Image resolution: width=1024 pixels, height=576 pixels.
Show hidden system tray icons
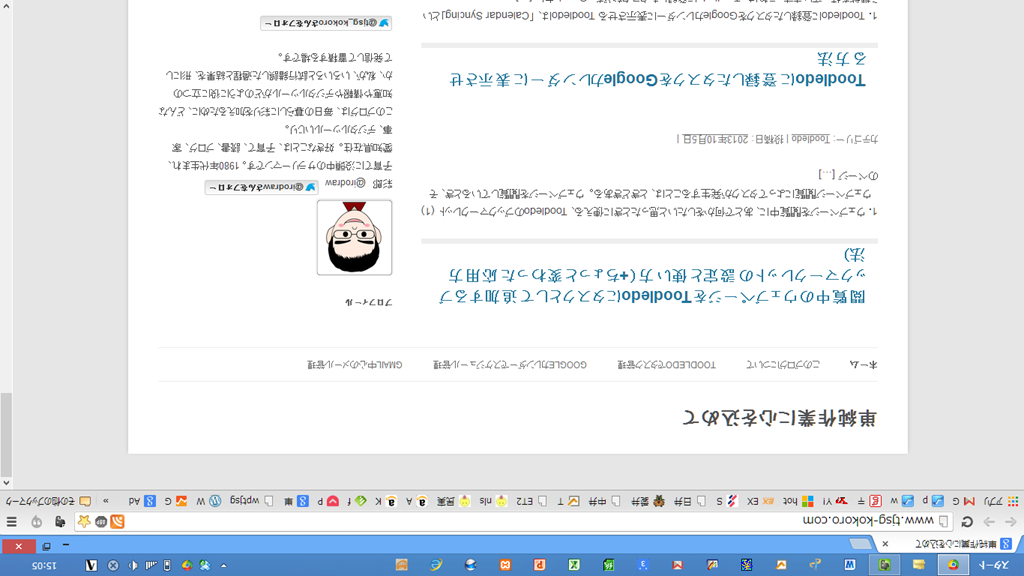tap(223, 566)
